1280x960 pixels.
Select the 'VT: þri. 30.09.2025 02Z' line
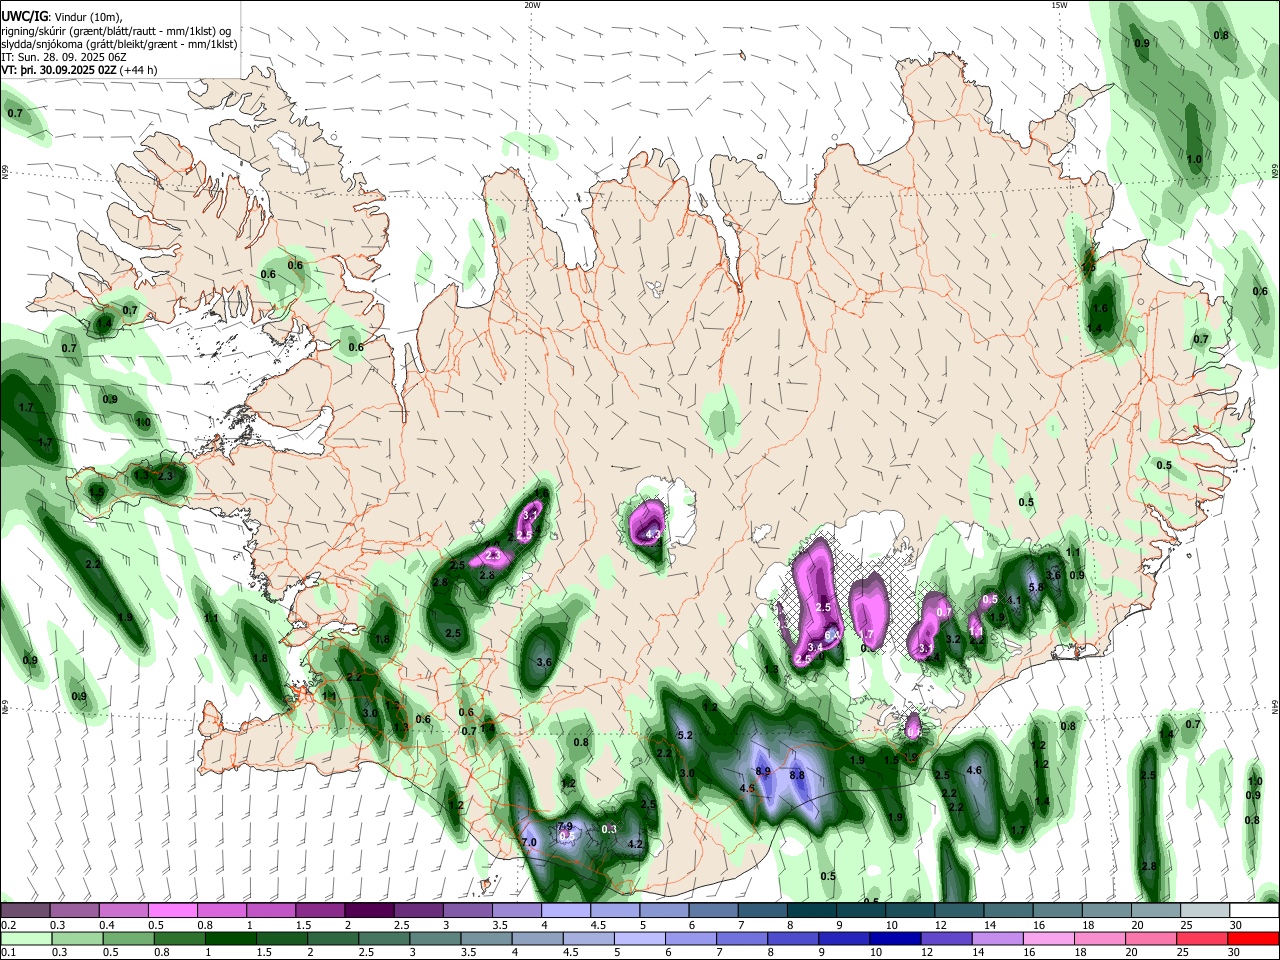click(59, 71)
